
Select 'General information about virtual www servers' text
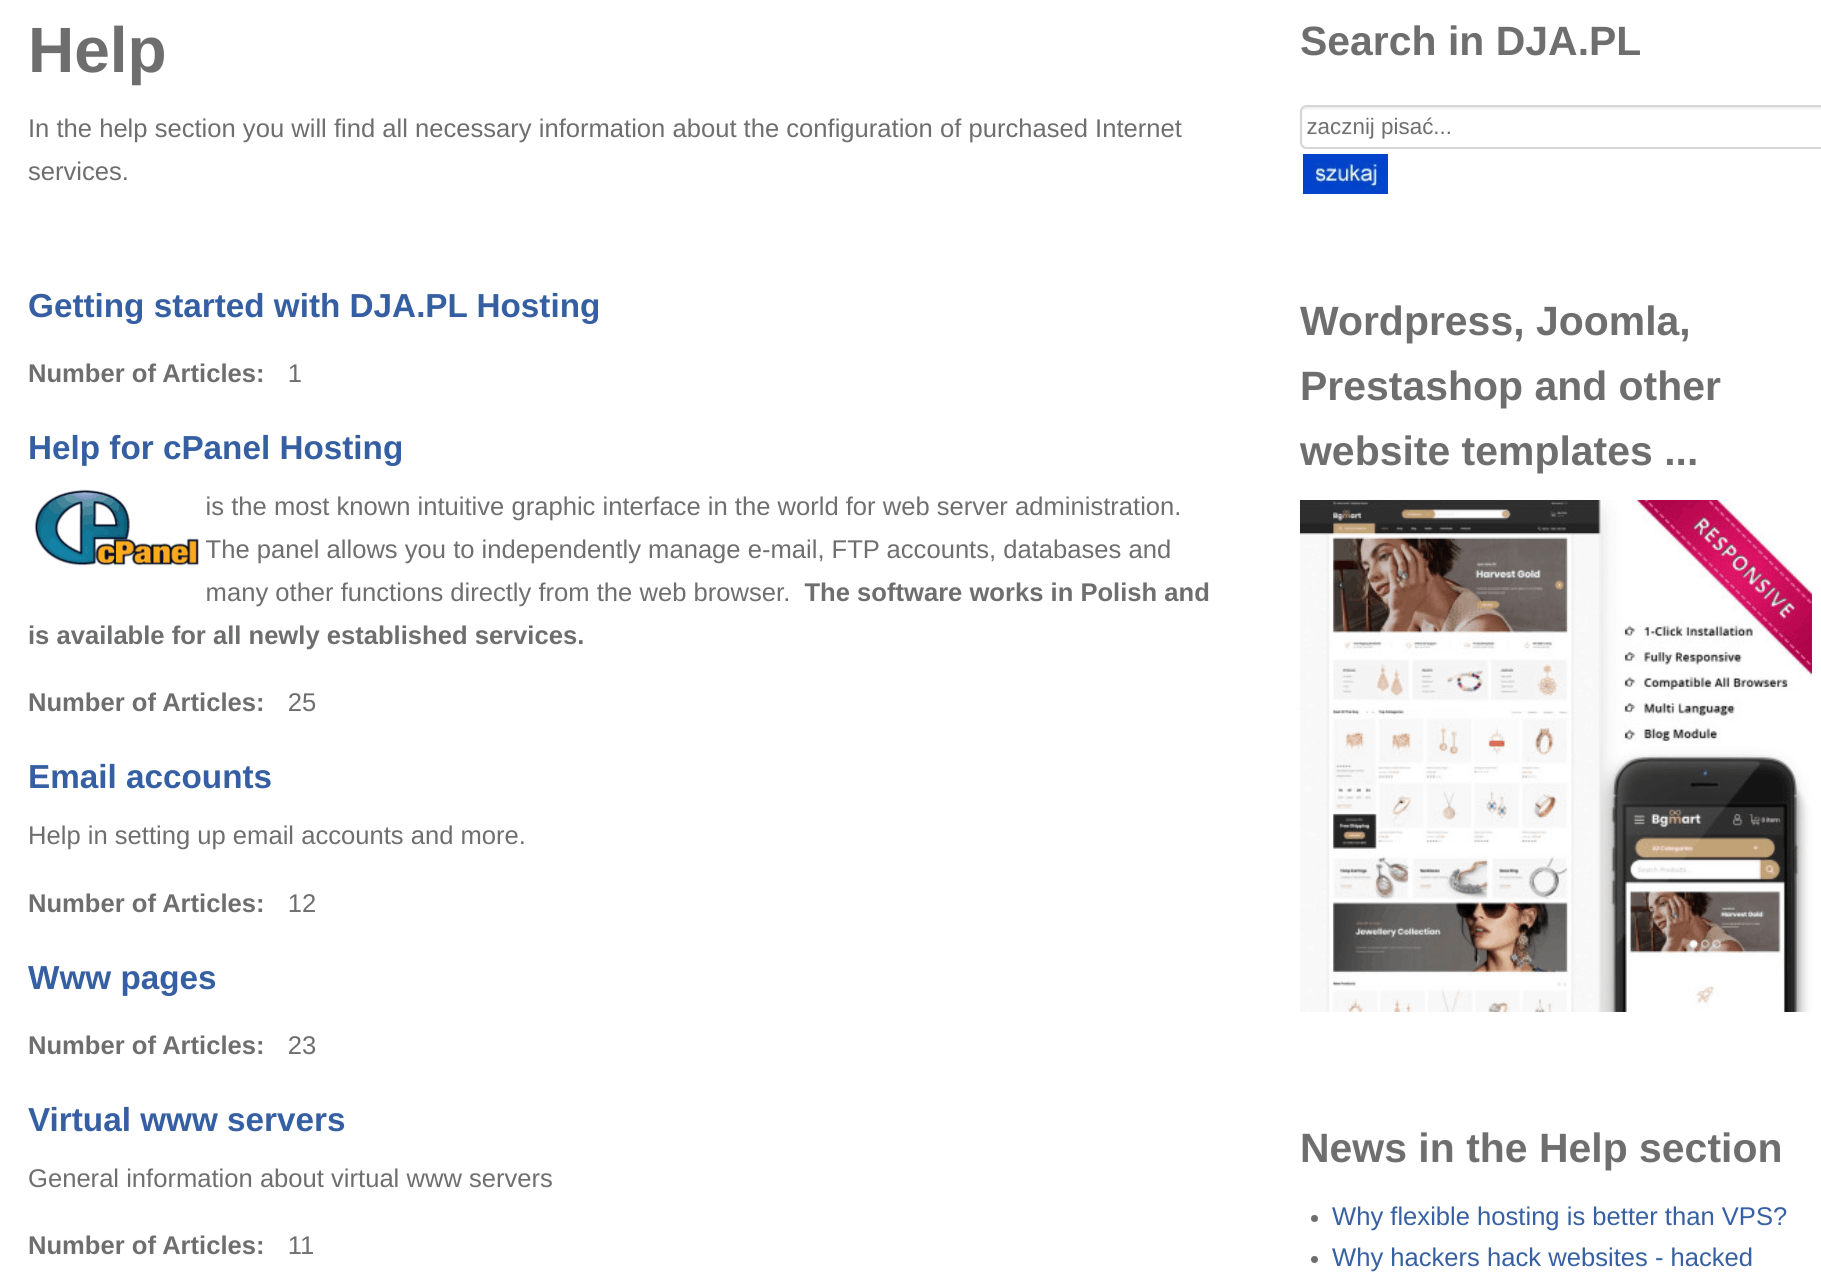290,1179
